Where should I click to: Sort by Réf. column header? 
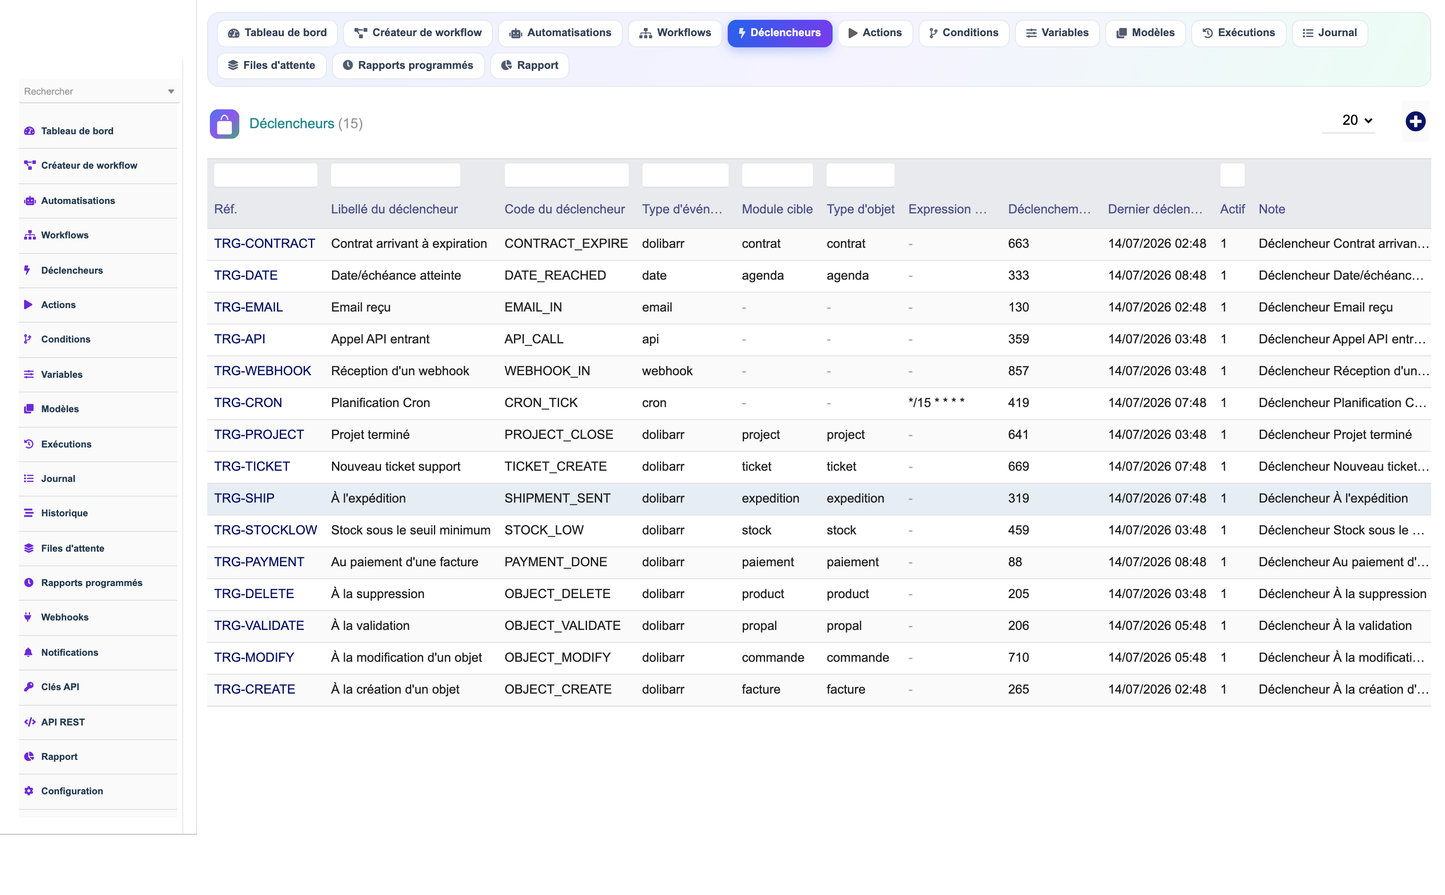pyautogui.click(x=225, y=209)
